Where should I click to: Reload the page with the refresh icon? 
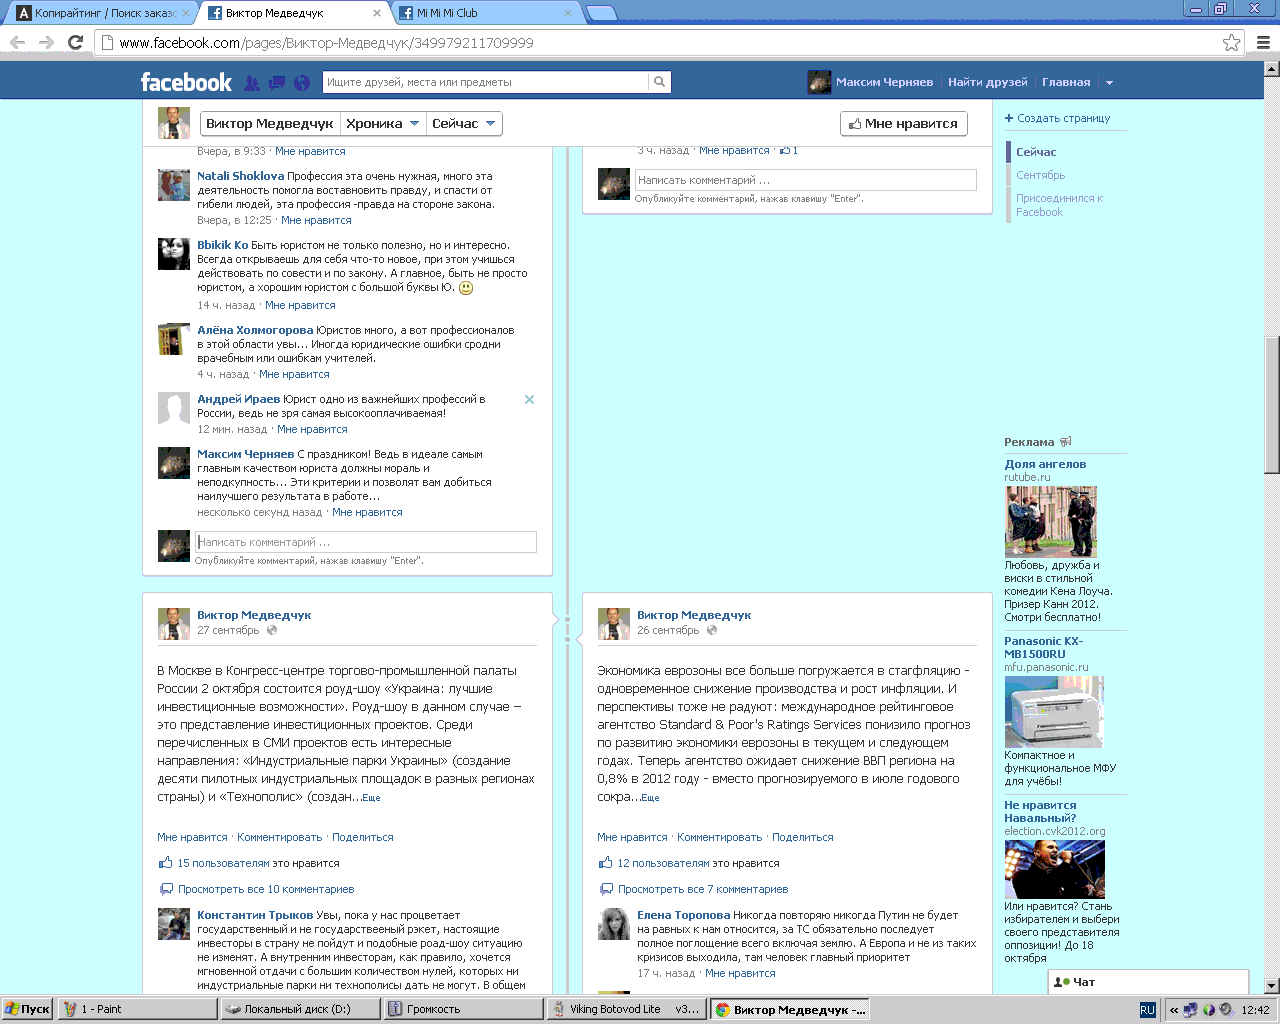(x=75, y=42)
